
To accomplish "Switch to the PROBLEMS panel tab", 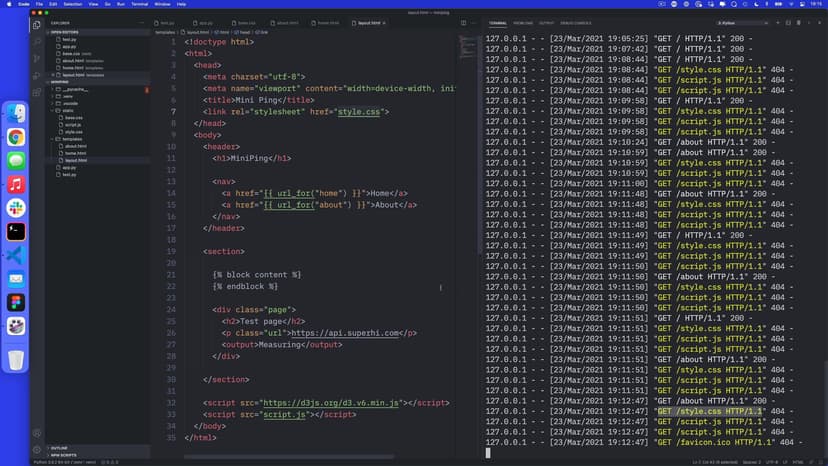I will click(523, 21).
